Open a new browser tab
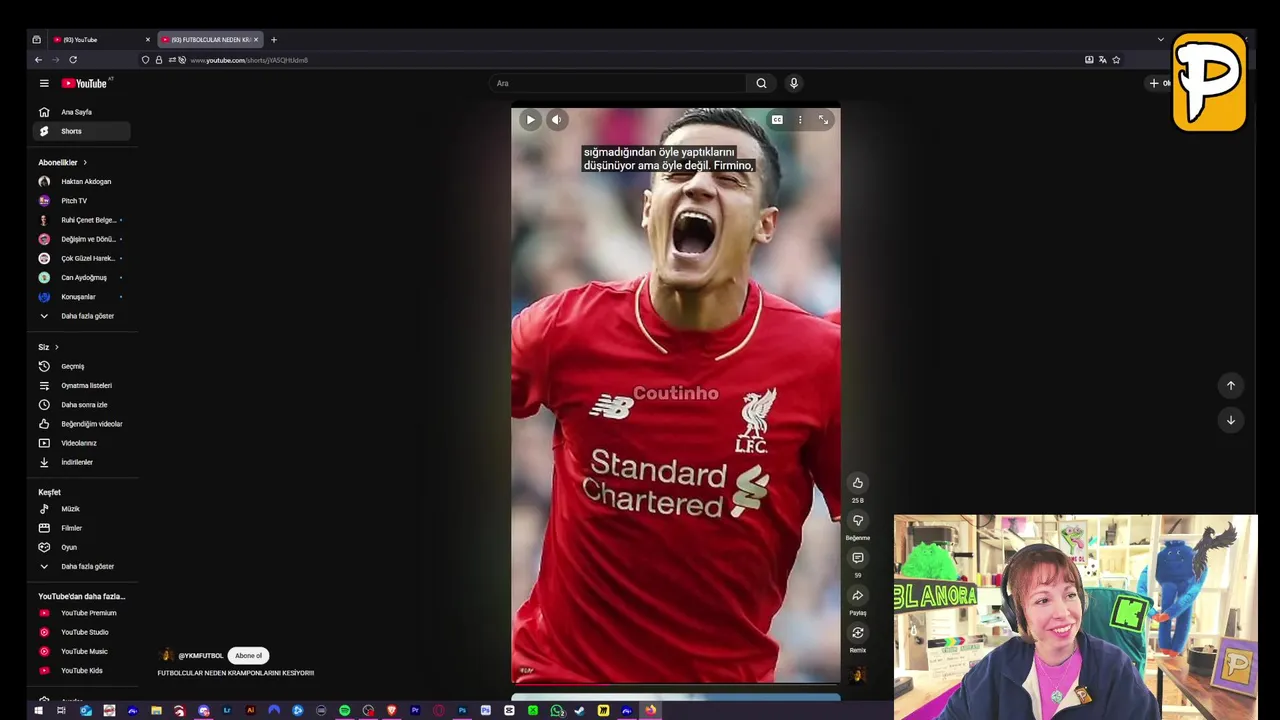Viewport: 1280px width, 720px height. (x=274, y=40)
